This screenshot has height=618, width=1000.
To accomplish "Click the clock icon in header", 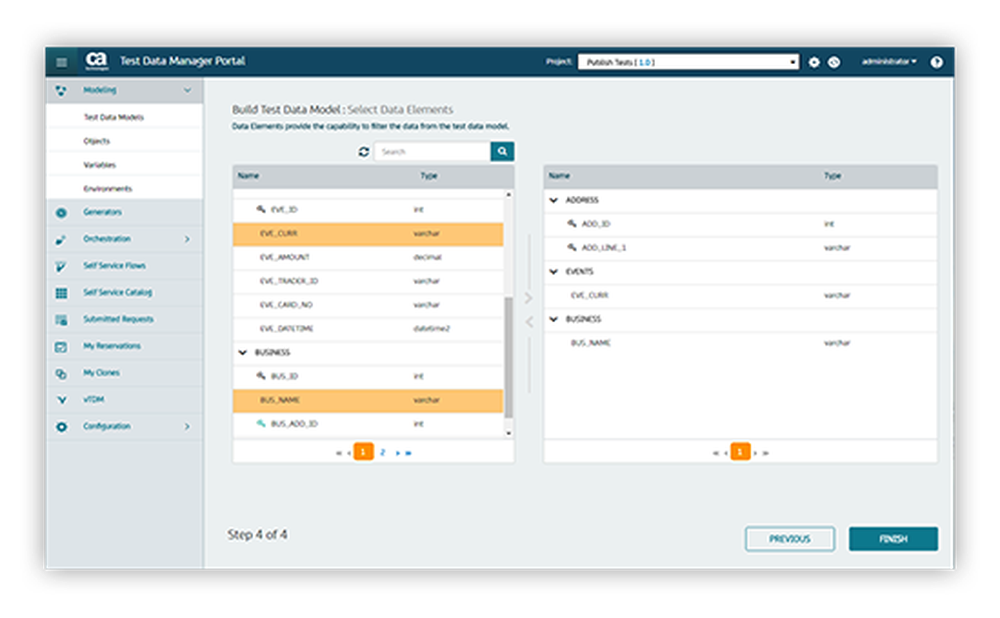I will pos(834,63).
